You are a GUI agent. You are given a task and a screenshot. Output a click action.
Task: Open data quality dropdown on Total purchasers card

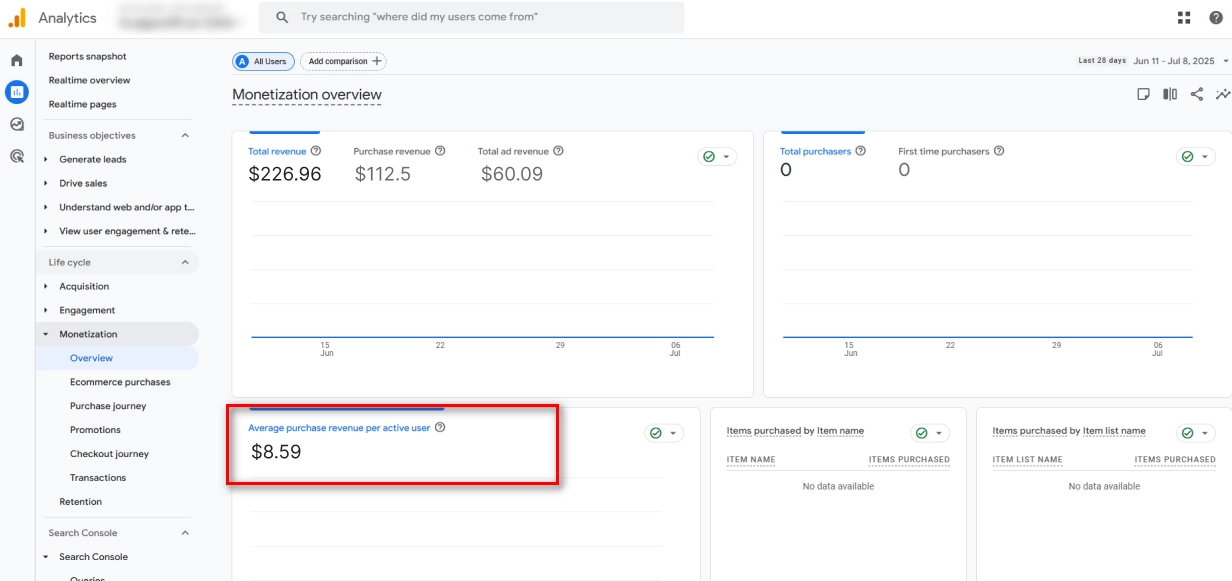pos(1195,157)
